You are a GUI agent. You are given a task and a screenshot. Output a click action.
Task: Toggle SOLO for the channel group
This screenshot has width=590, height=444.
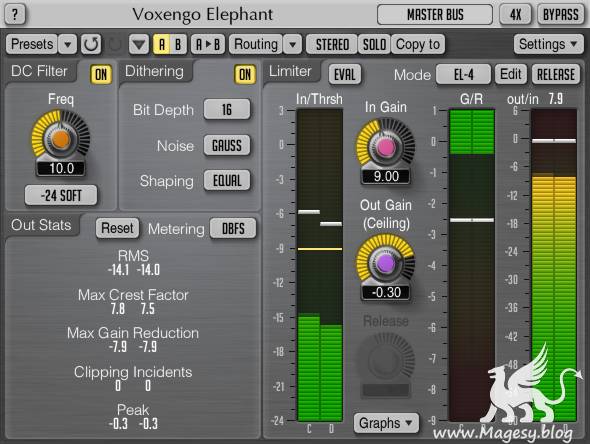374,44
